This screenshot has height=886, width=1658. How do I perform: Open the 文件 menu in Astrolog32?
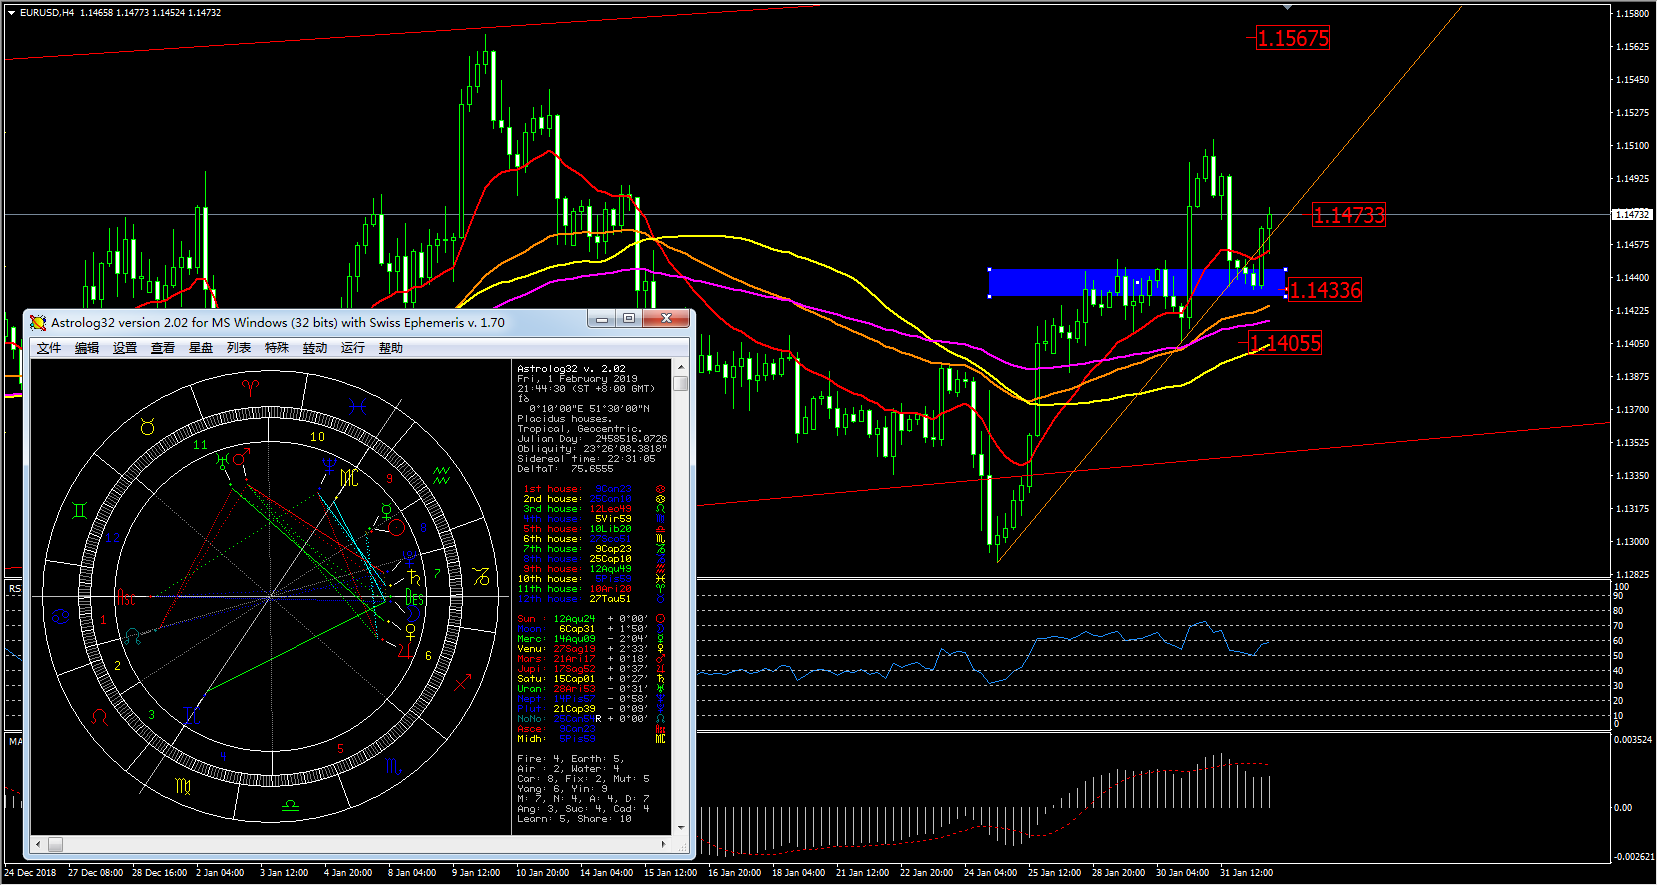tap(49, 348)
